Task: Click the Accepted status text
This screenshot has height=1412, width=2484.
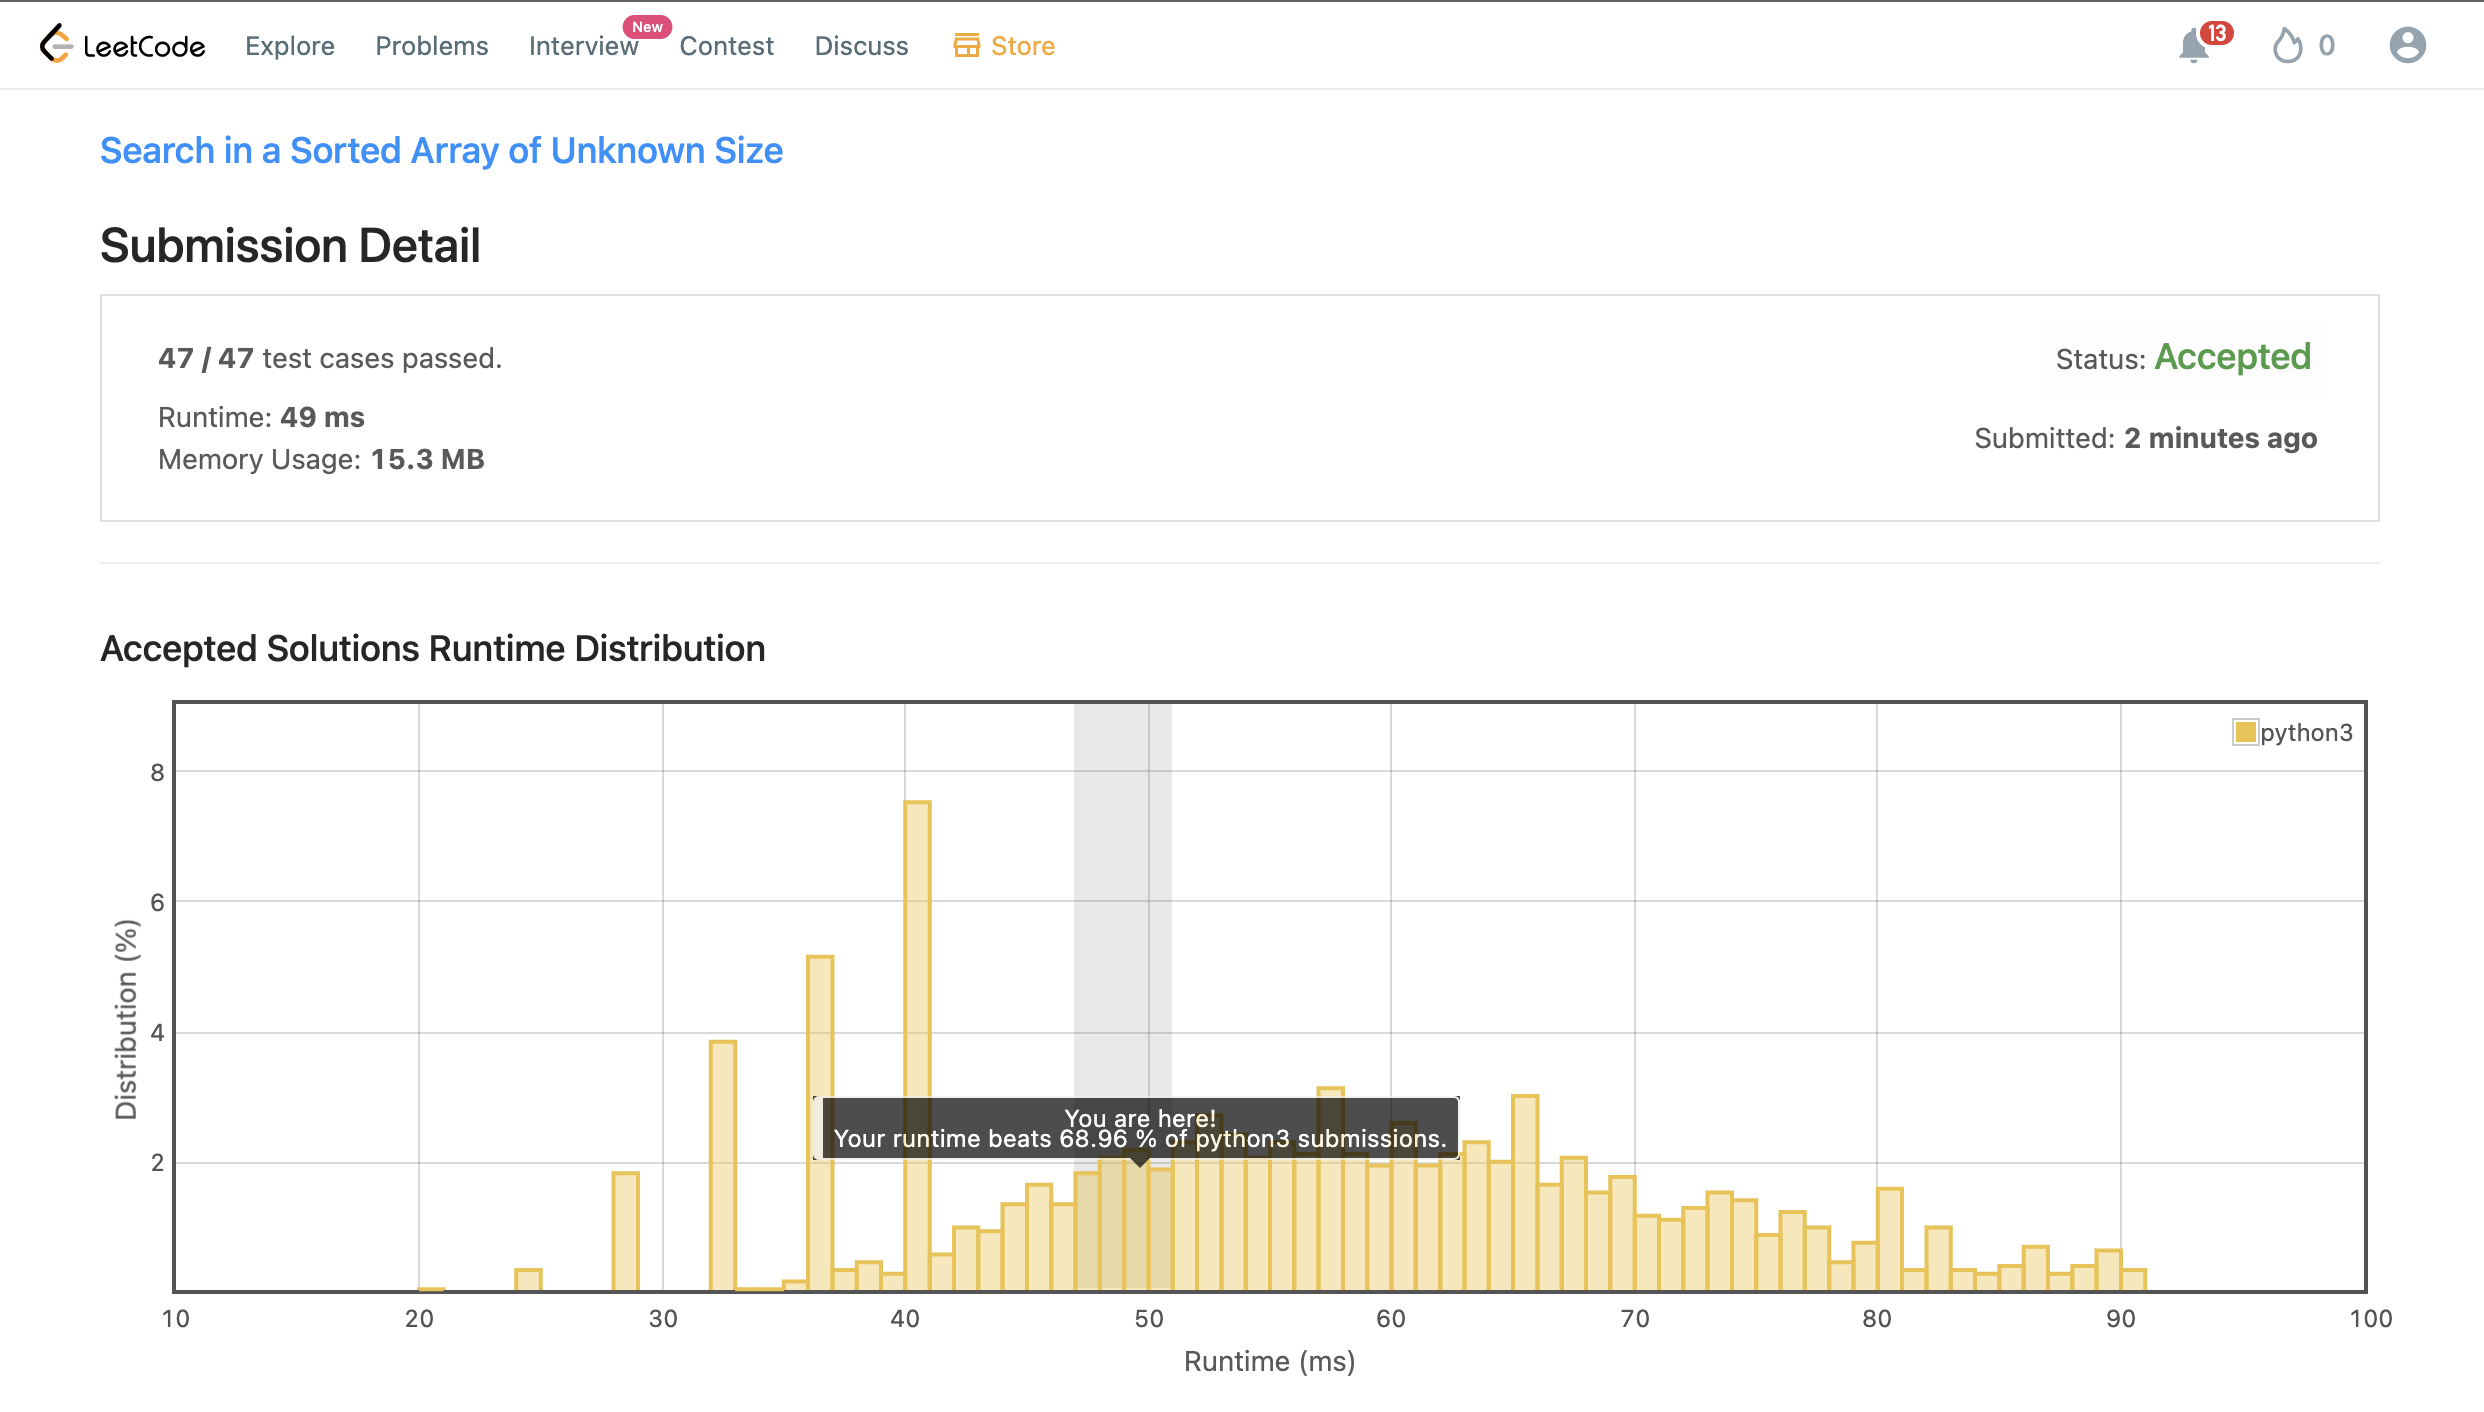Action: pyautogui.click(x=2232, y=357)
